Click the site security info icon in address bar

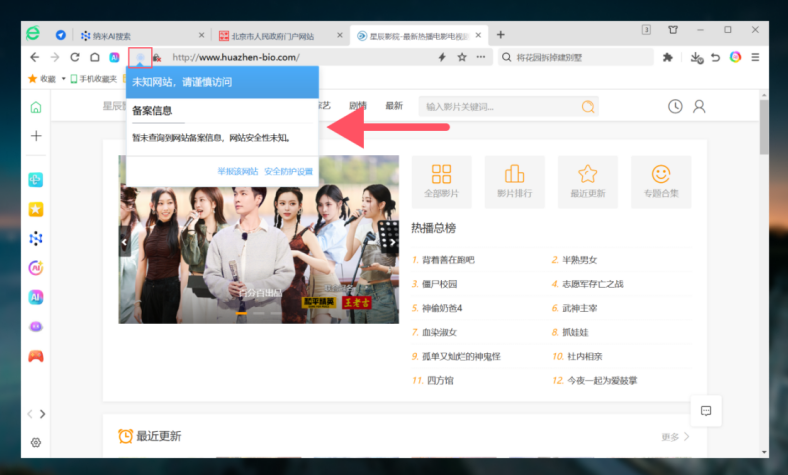pyautogui.click(x=140, y=57)
